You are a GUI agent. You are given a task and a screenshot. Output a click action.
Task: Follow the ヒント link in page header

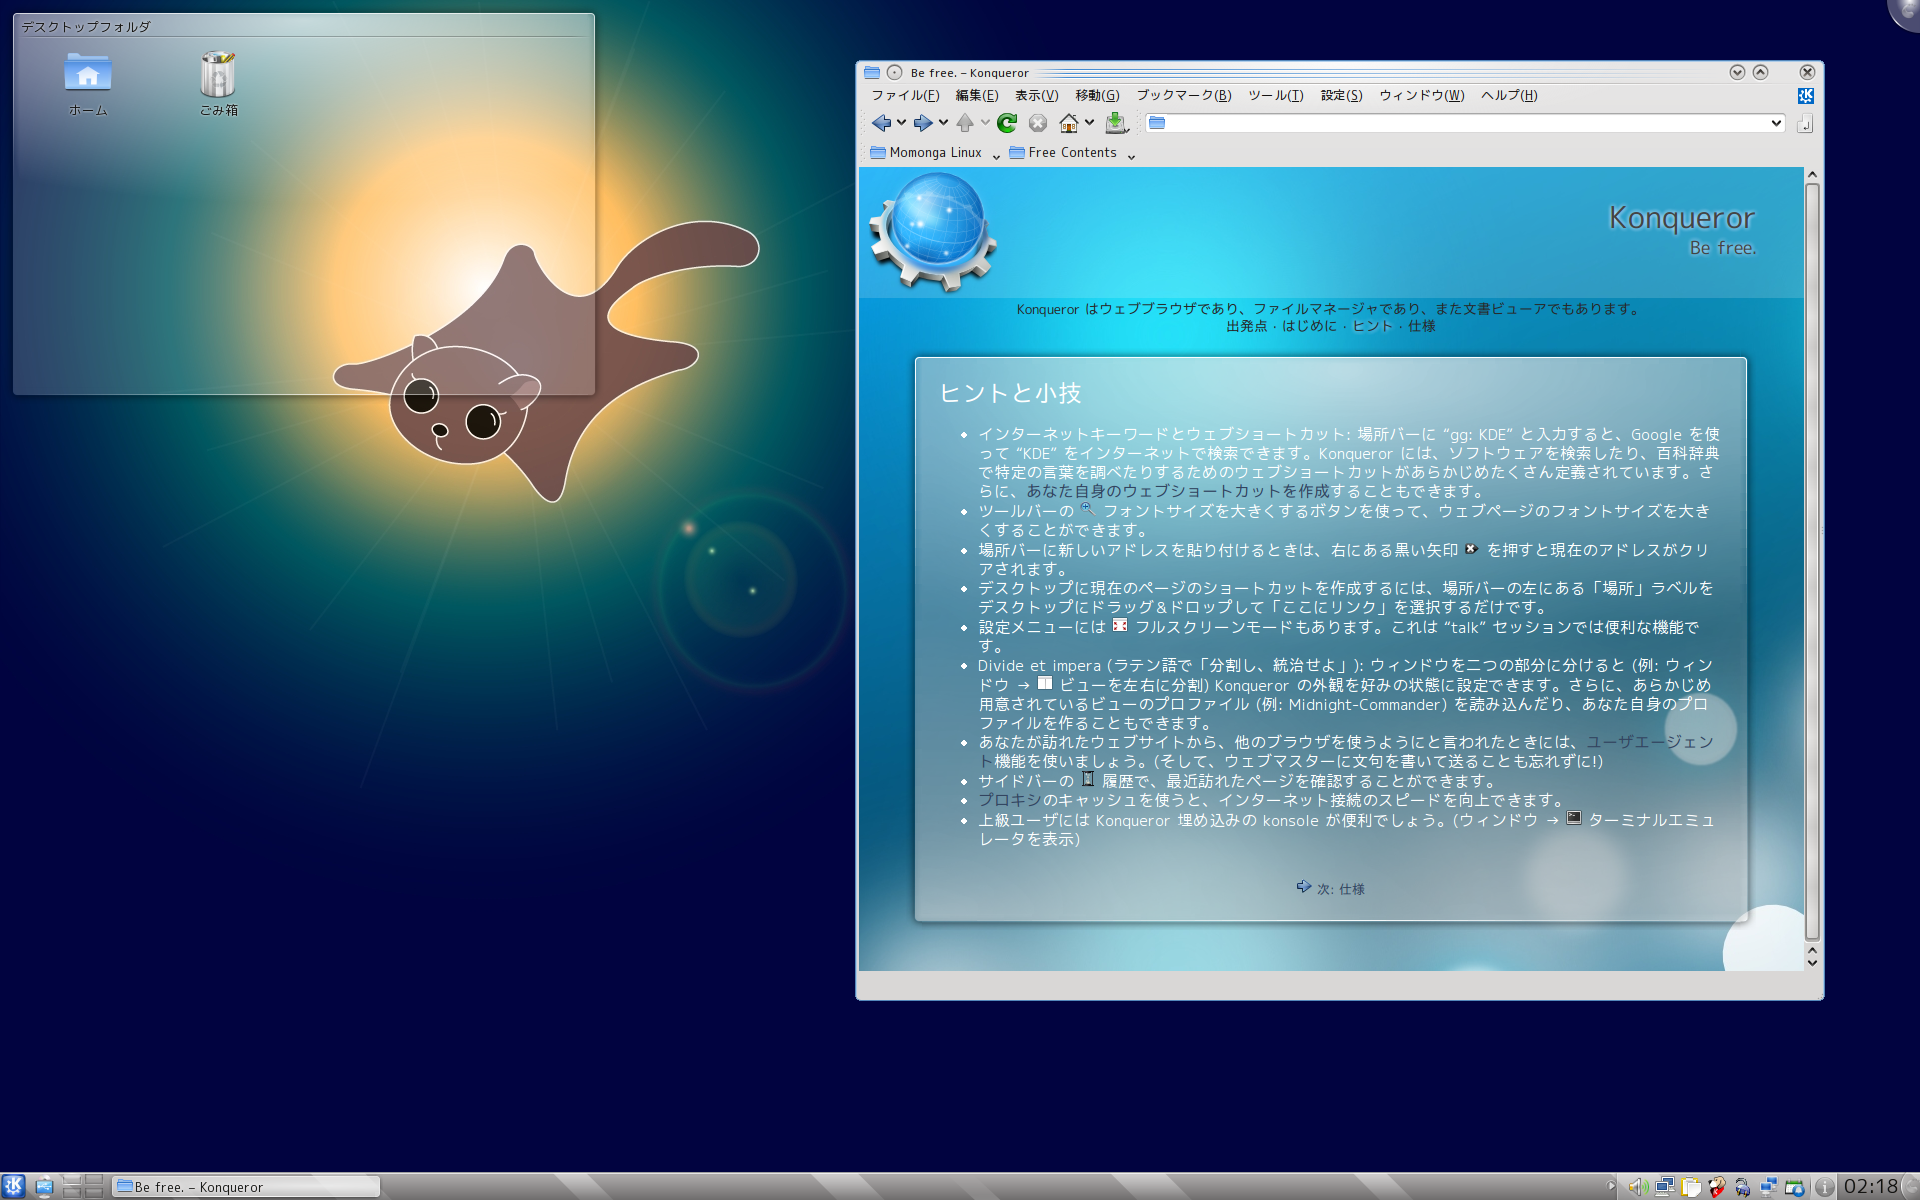click(x=1372, y=326)
